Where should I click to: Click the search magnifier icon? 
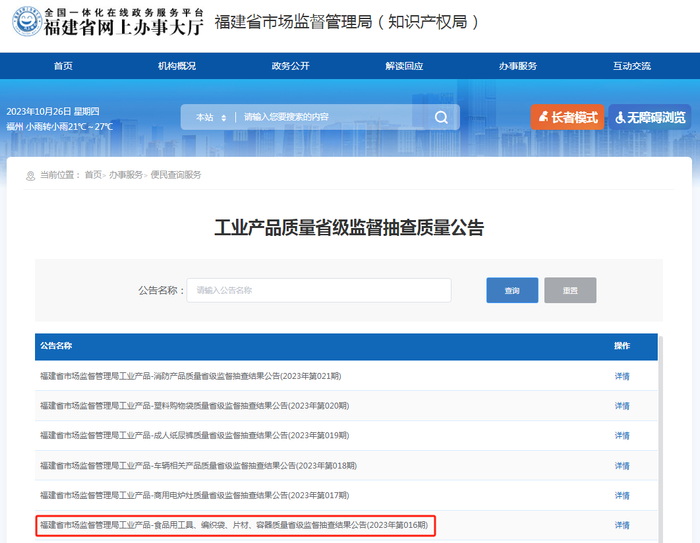click(441, 117)
